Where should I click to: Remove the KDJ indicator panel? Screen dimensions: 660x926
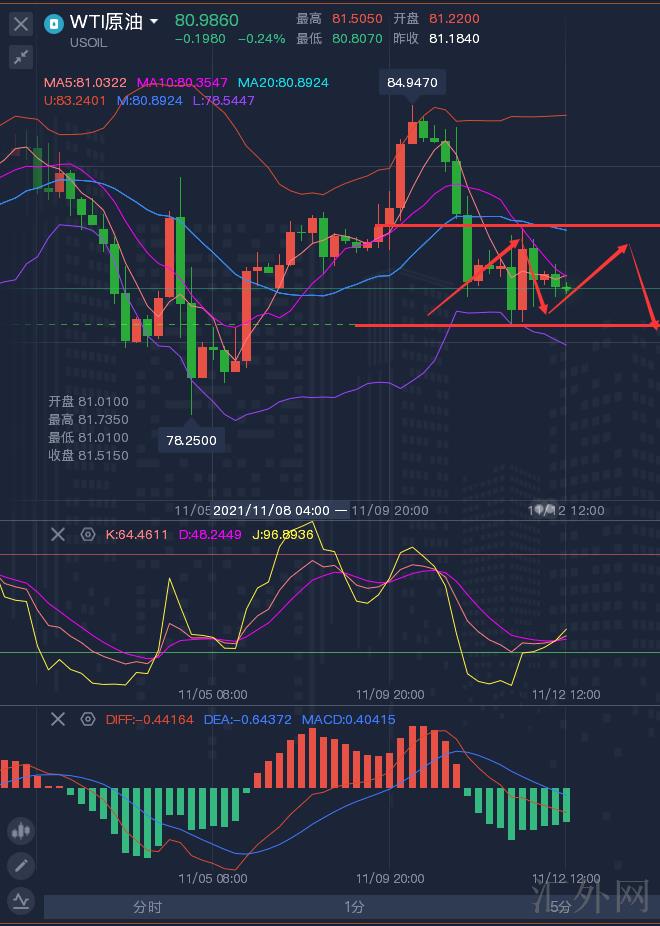coord(58,535)
